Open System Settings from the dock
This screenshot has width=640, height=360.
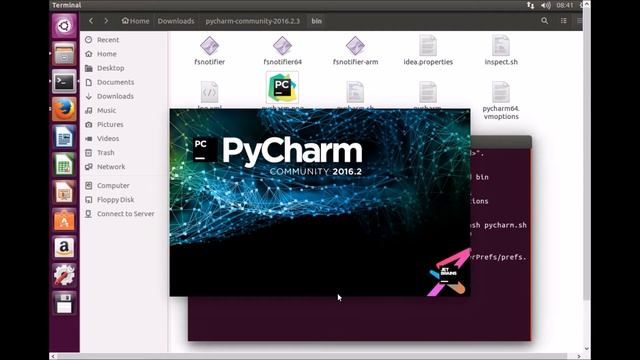[64, 276]
